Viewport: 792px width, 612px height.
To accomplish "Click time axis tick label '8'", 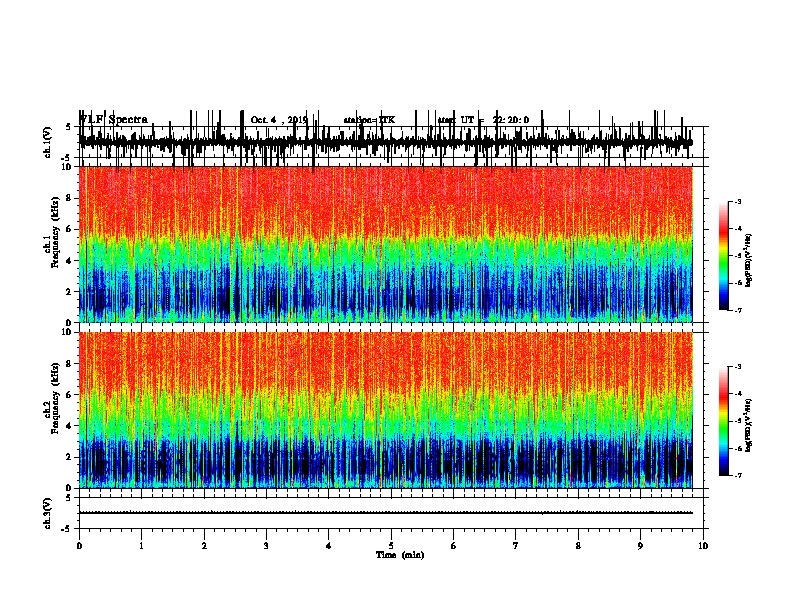I will tap(578, 546).
